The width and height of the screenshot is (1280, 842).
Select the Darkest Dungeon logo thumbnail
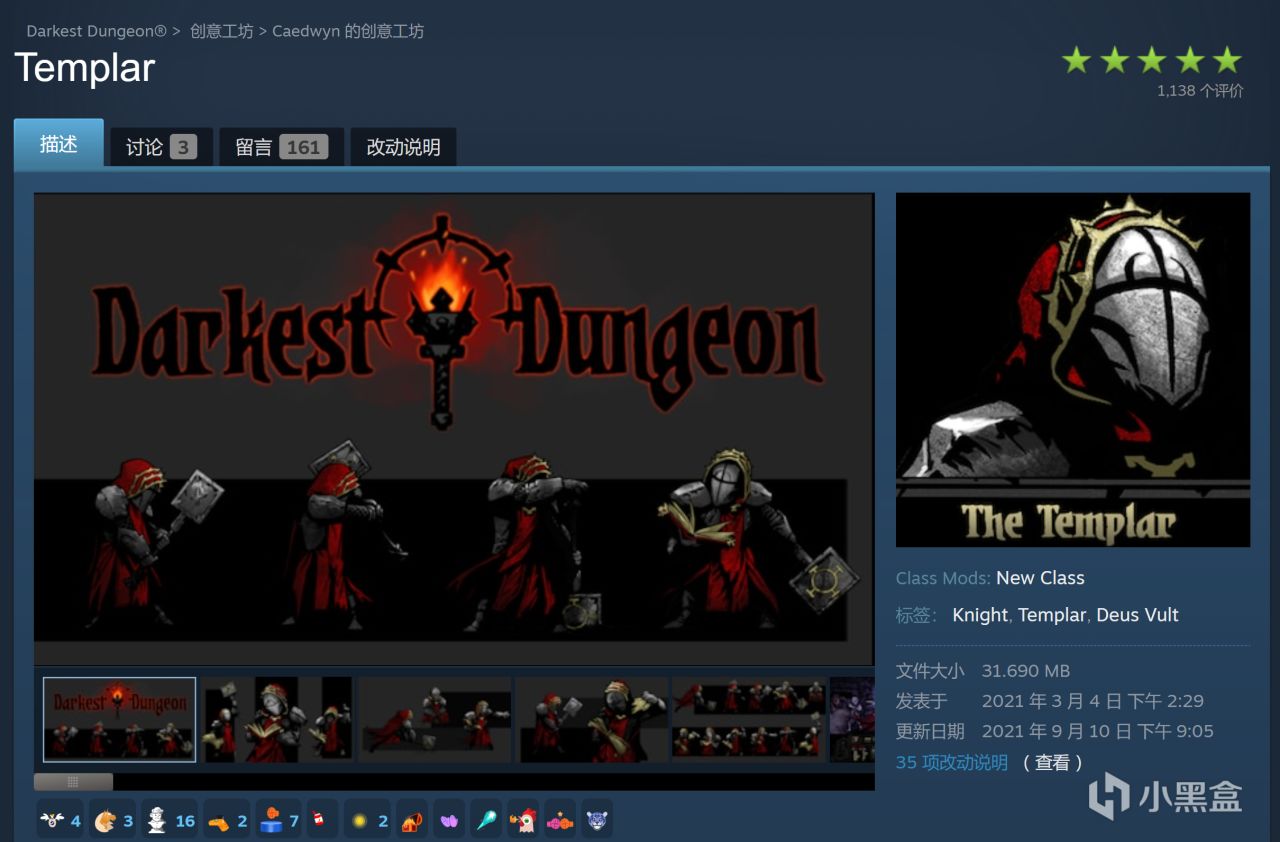(119, 719)
